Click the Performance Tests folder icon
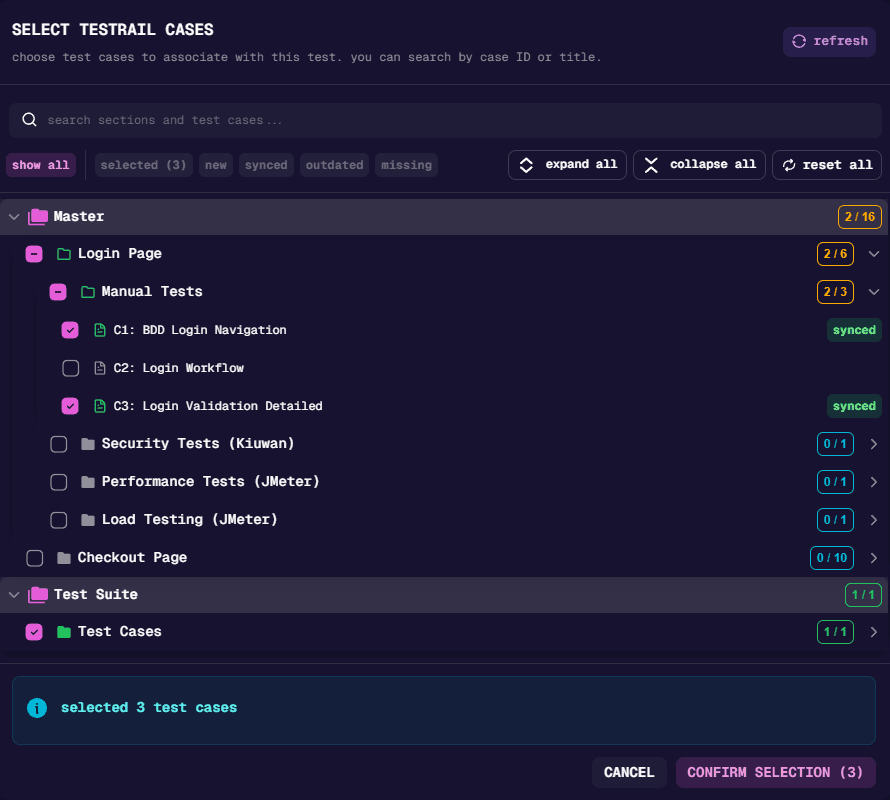 (88, 482)
